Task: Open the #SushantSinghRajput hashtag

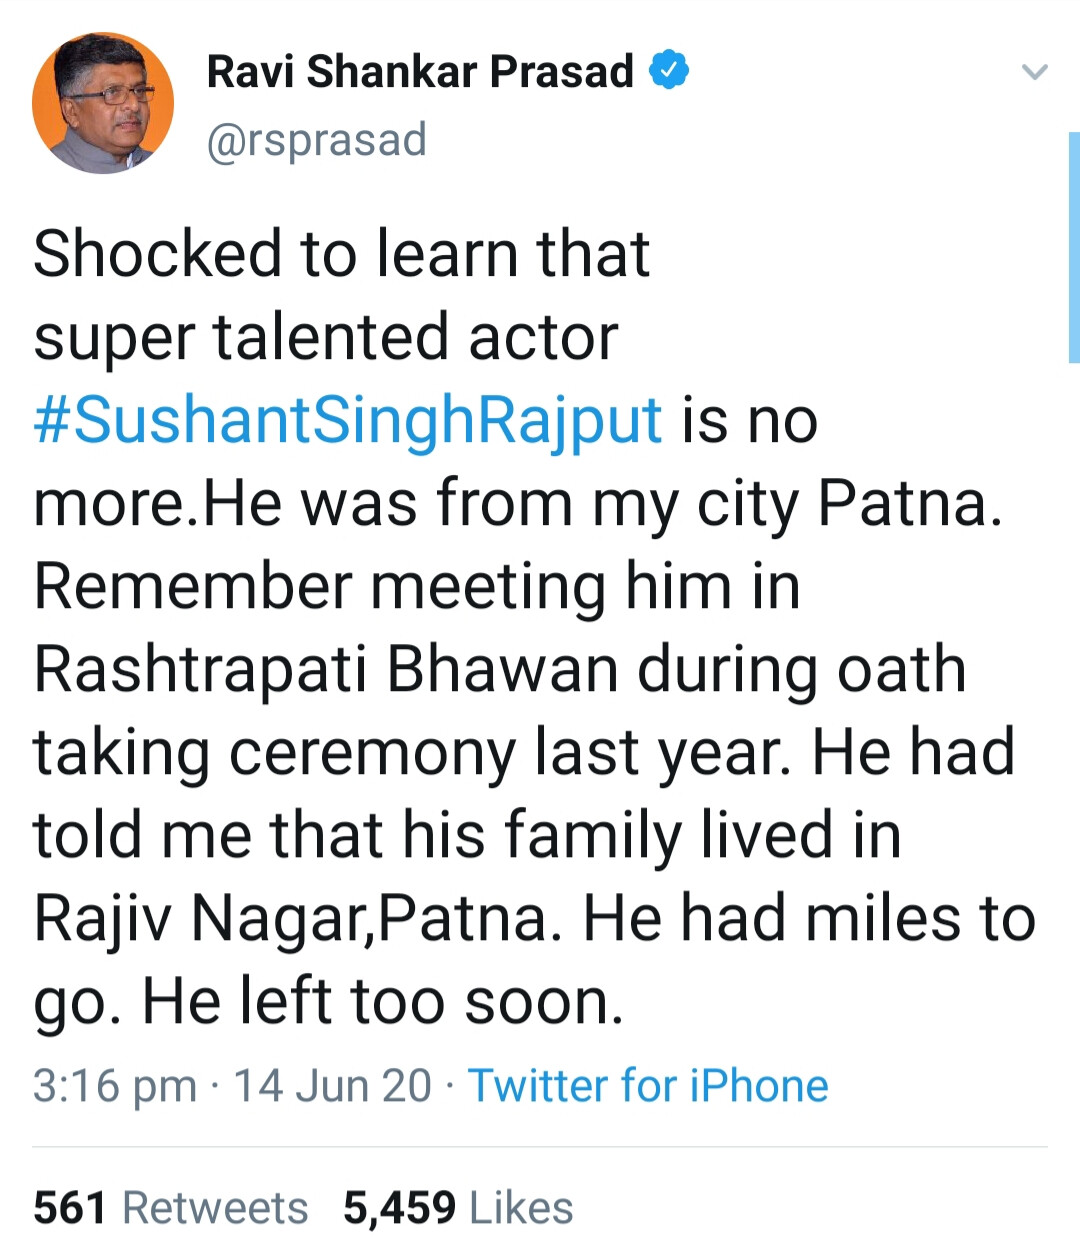Action: point(348,419)
